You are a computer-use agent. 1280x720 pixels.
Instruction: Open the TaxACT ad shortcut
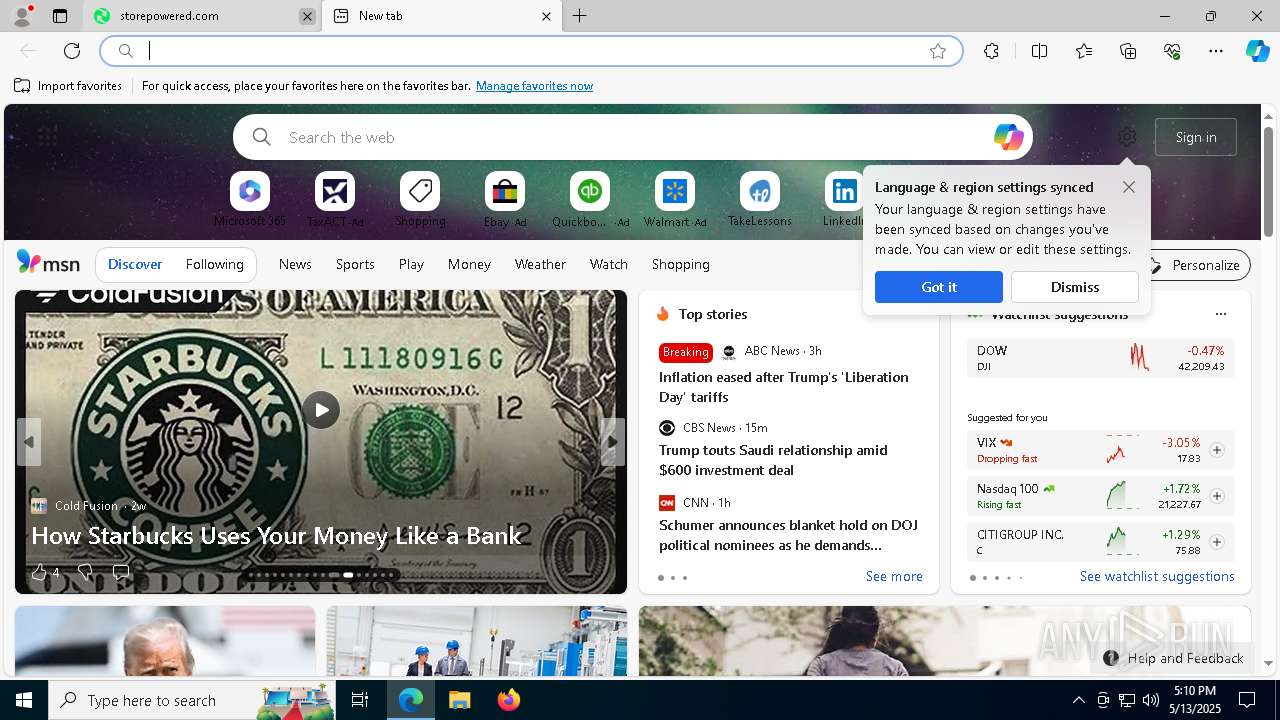point(335,200)
